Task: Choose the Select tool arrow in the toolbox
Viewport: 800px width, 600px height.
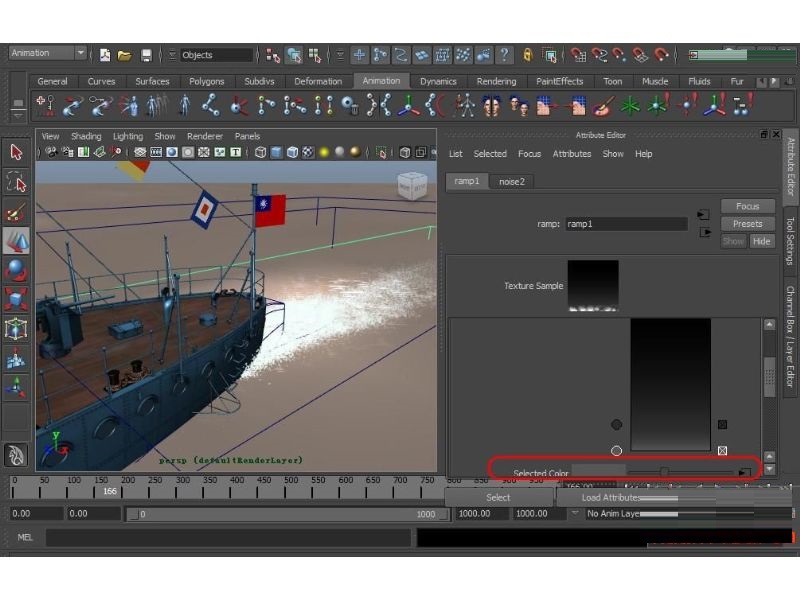Action: [x=16, y=152]
